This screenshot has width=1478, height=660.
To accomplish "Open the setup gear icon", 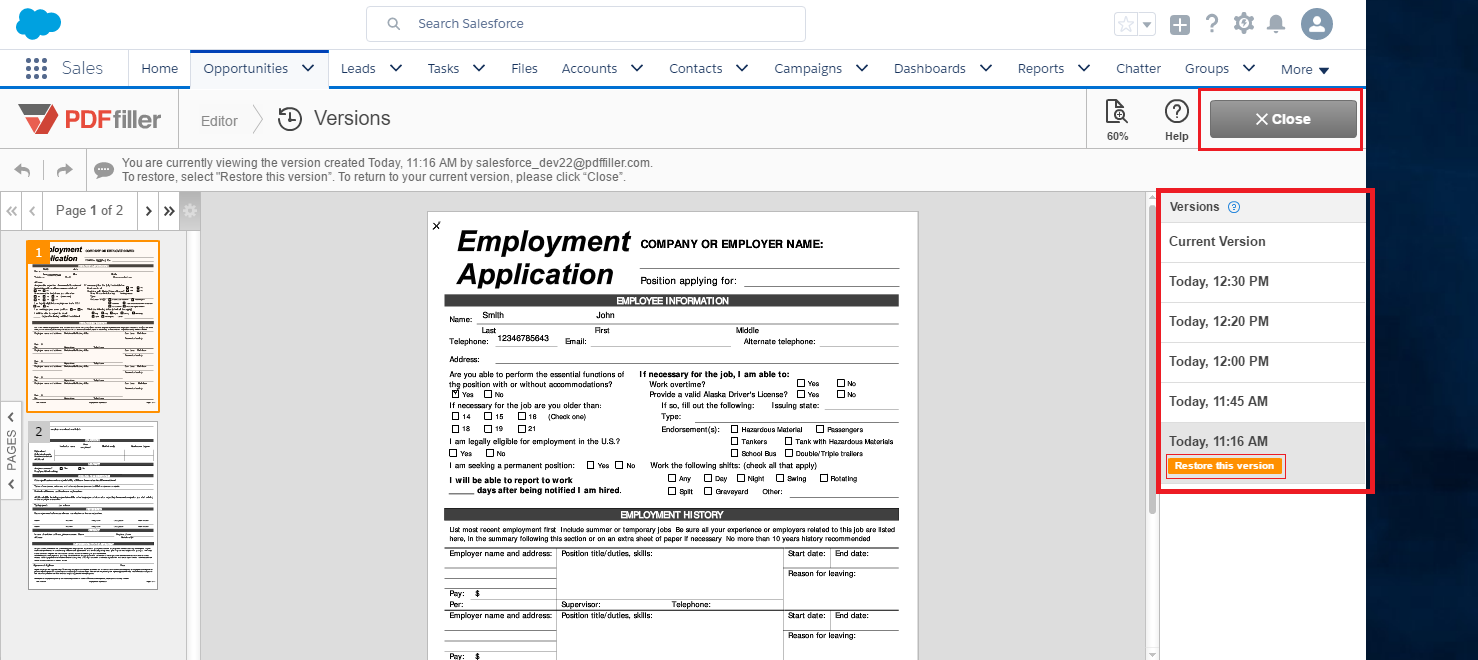I will pyautogui.click(x=1244, y=24).
